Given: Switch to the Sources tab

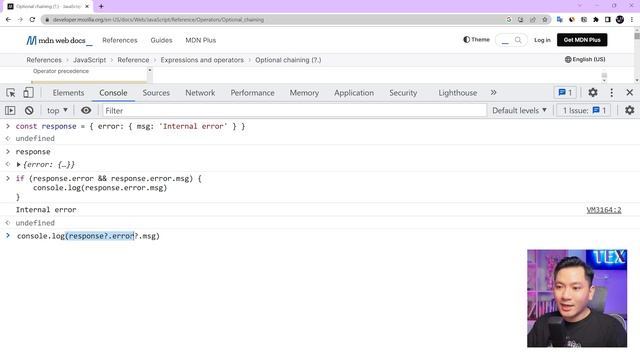Looking at the screenshot, I should click(x=156, y=93).
